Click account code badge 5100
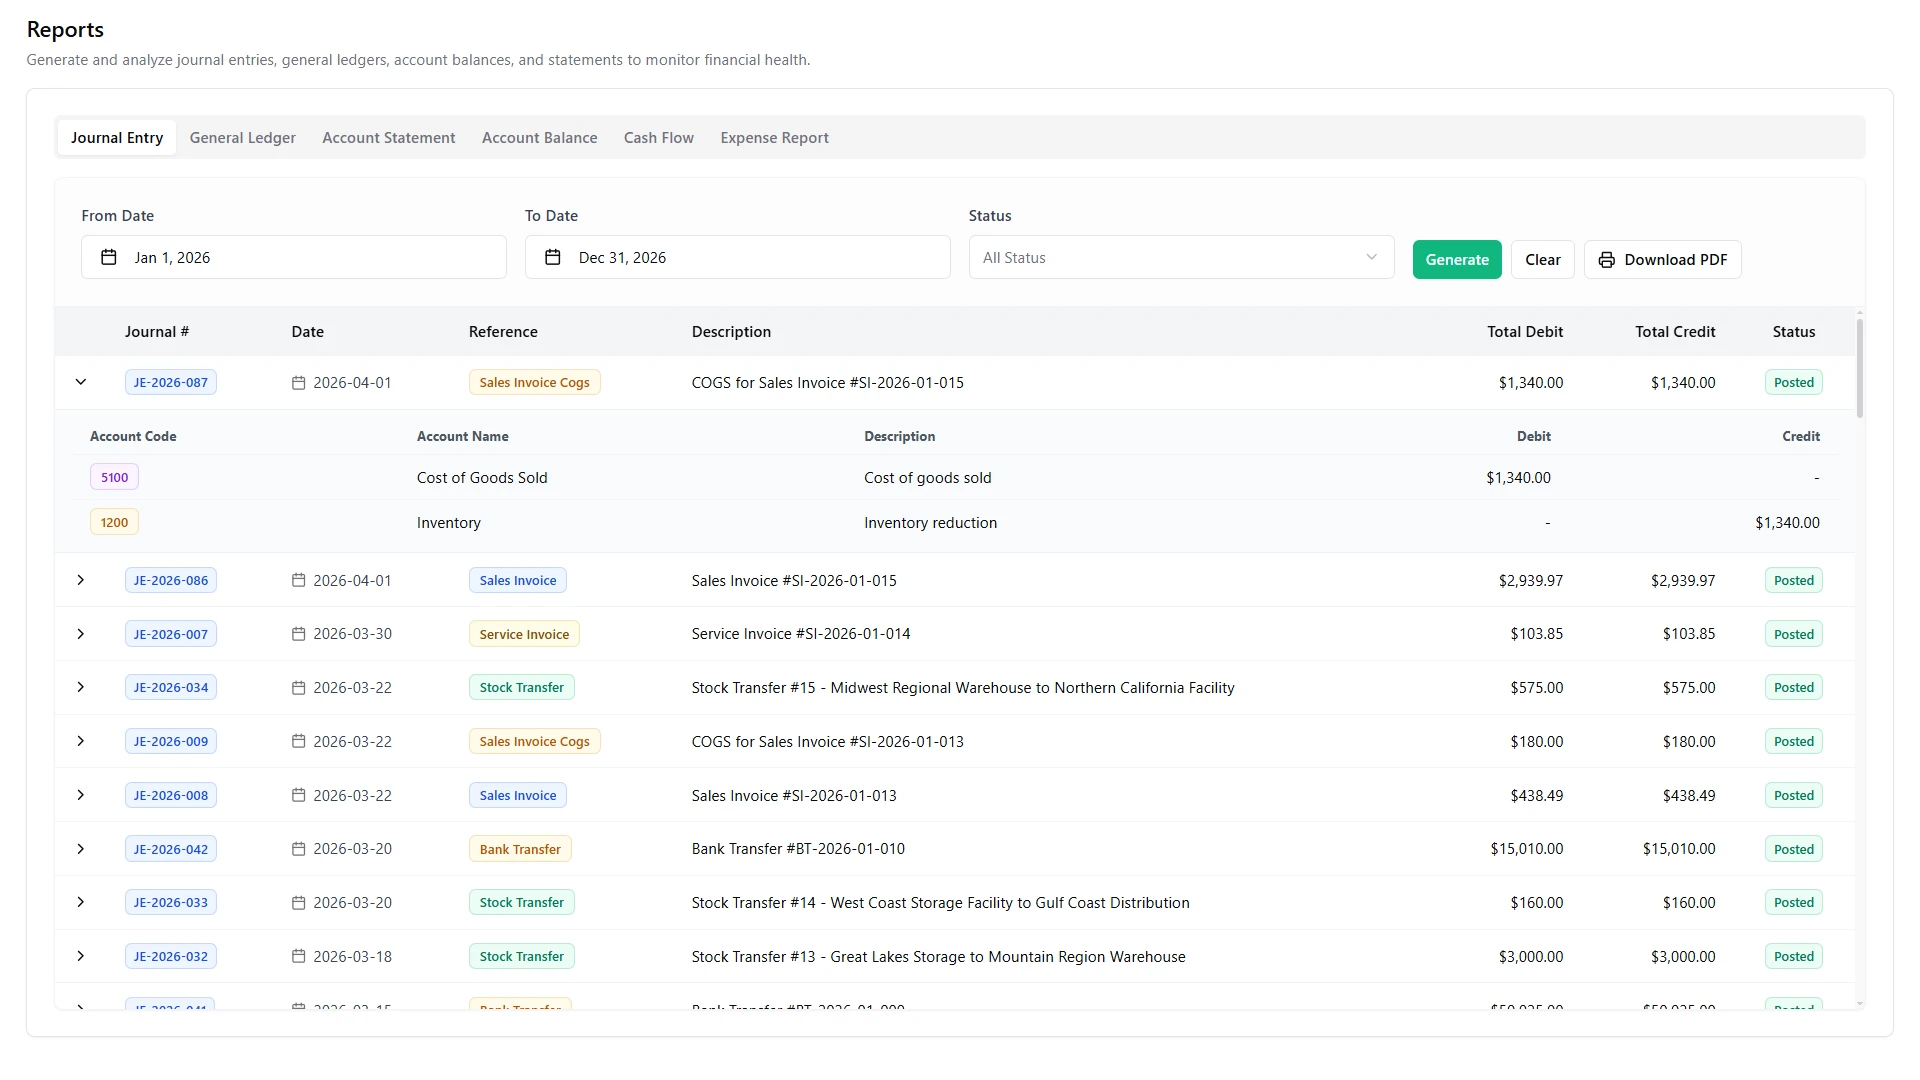1920x1080 pixels. 114,477
